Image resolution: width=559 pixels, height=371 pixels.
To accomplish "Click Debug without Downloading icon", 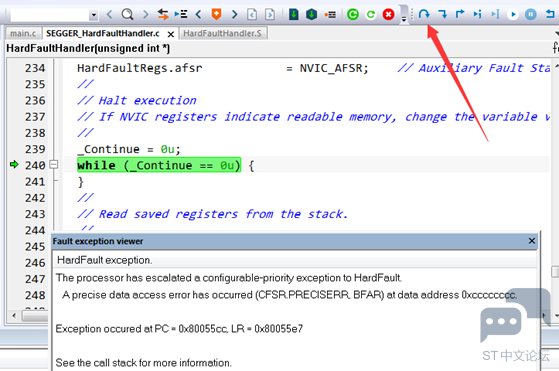I will click(371, 15).
